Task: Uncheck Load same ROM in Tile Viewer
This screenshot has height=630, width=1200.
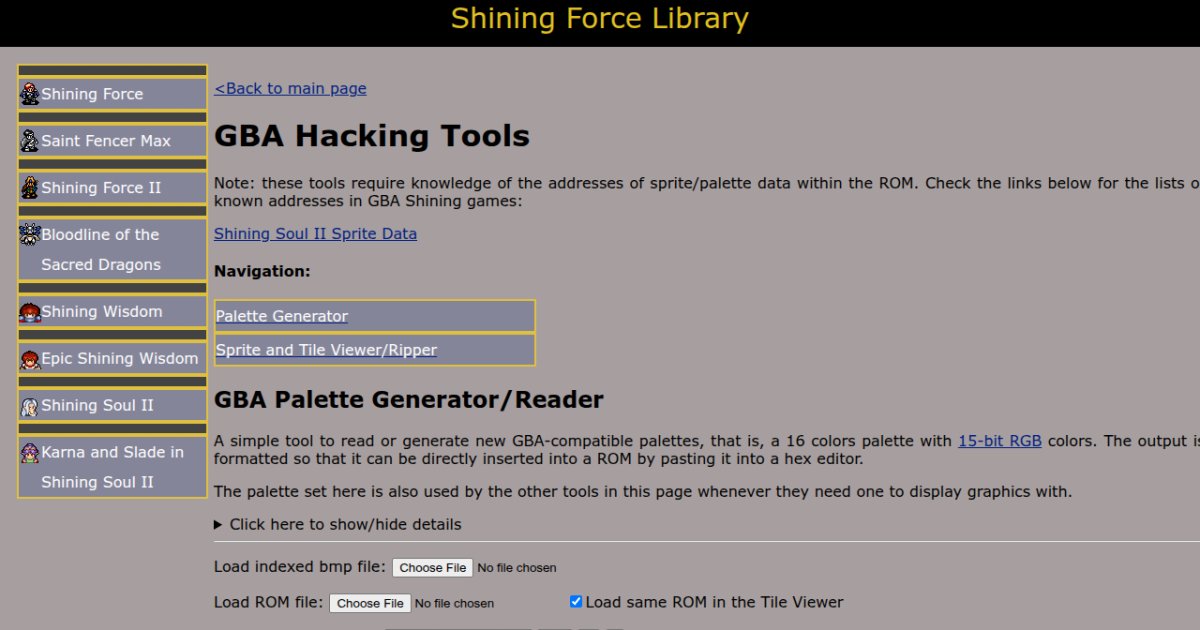Action: (x=576, y=602)
